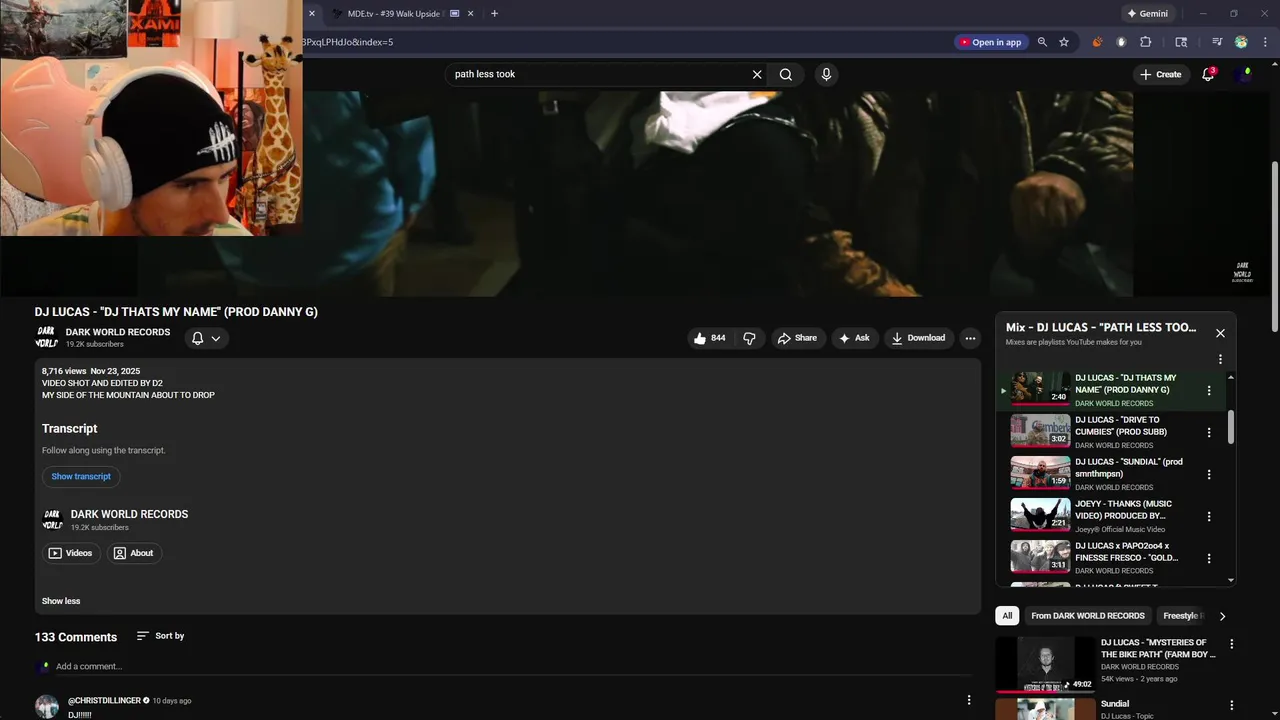Click the page vertical scrollbar
The width and height of the screenshot is (1280, 720).
point(1274,245)
